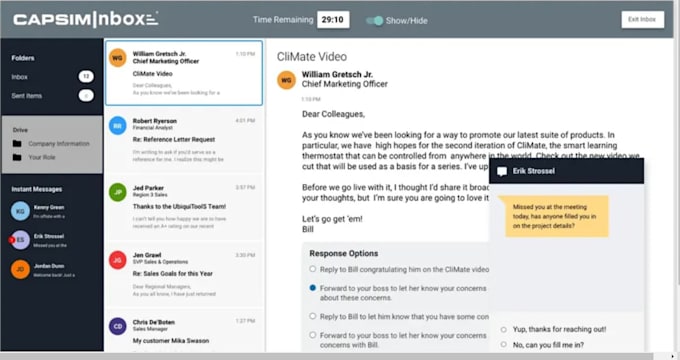
Task: Select 'Yup, thanks for reaching out!' chat reply
Action: pyautogui.click(x=503, y=330)
